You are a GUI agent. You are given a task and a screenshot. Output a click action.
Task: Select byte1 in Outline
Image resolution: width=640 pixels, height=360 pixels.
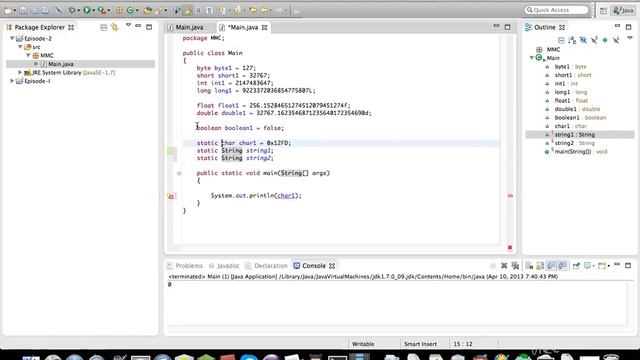[570, 67]
